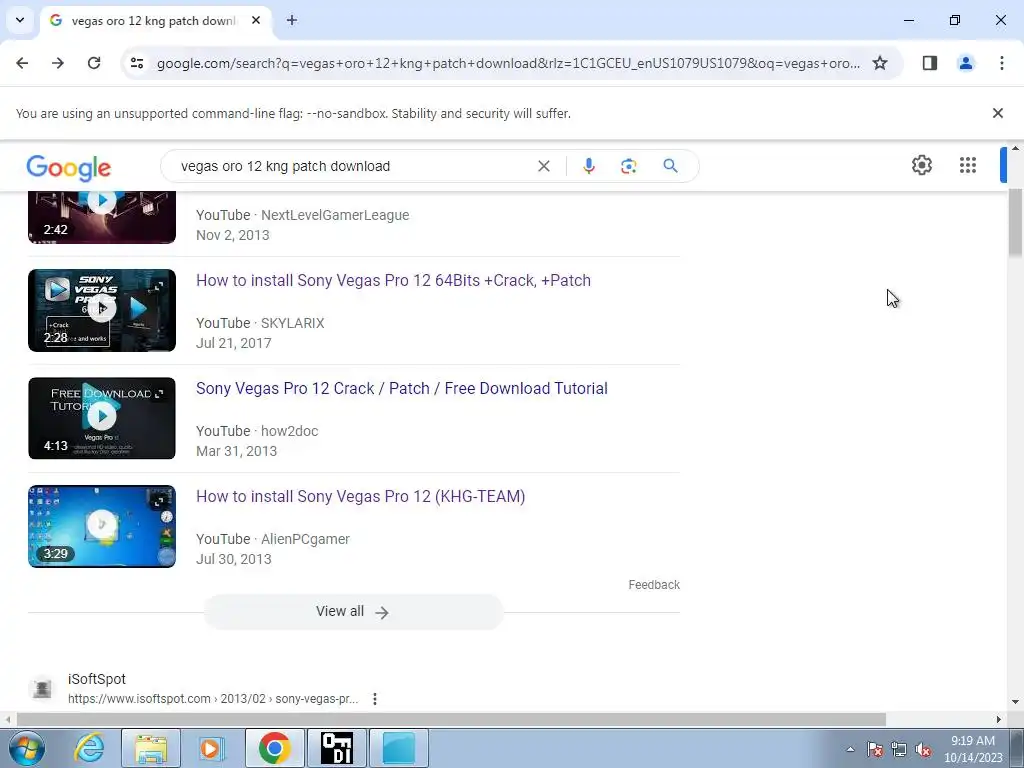
Task: Search by image with Google Lens icon
Action: (x=628, y=166)
